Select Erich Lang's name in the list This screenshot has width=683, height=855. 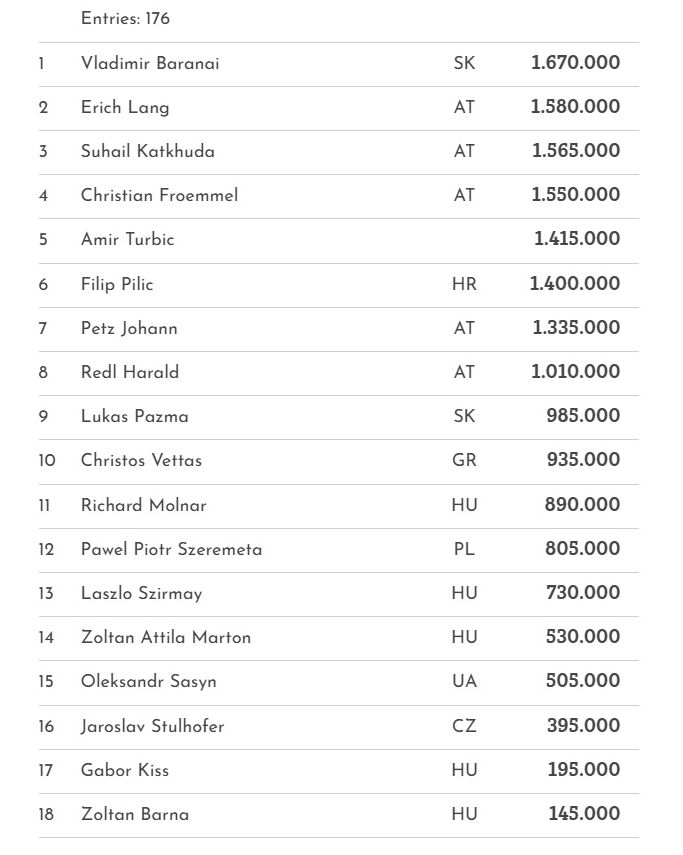click(x=125, y=107)
